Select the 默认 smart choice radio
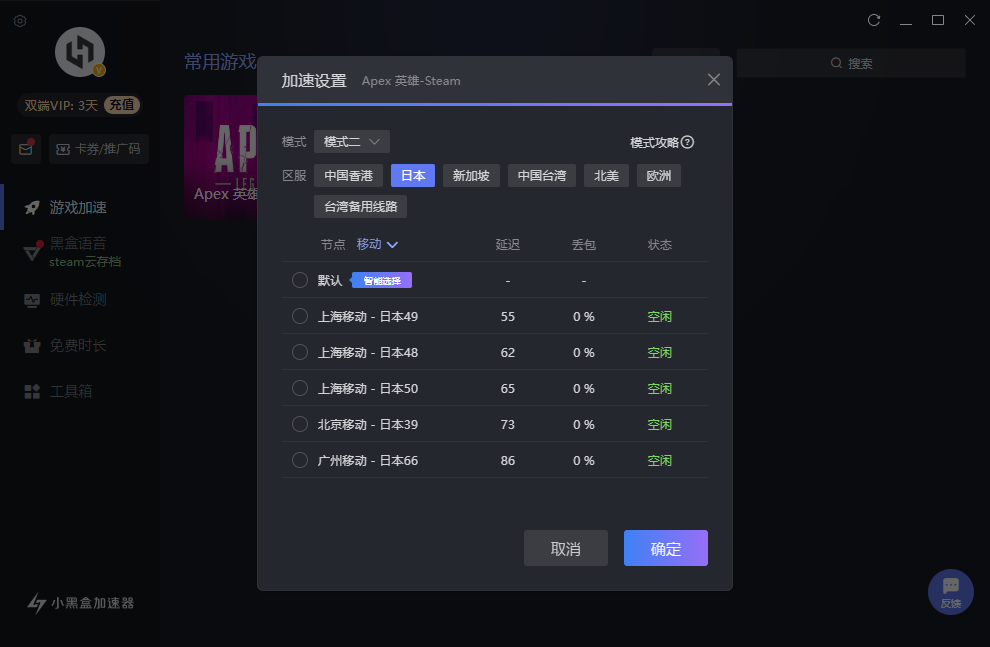Image resolution: width=990 pixels, height=647 pixels. tap(300, 280)
